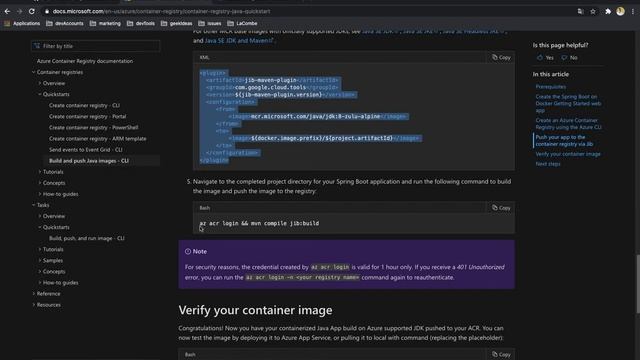Open the issues bookmarks folder

click(x=210, y=24)
